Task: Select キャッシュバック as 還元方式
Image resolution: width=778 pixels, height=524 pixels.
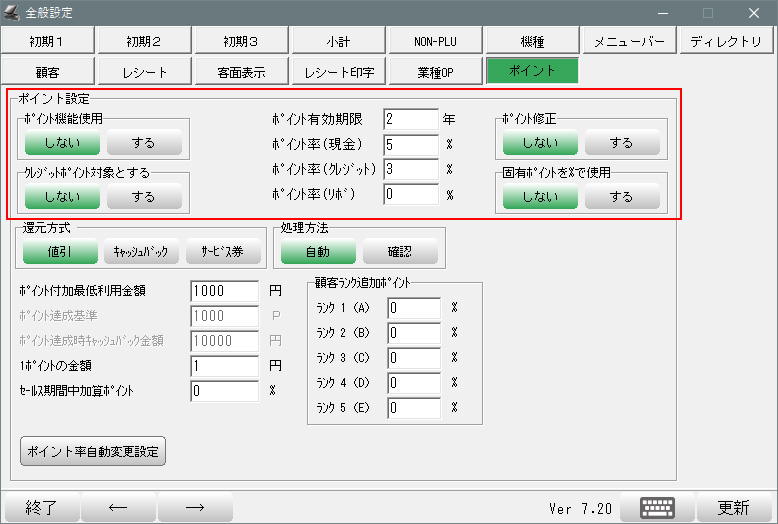Action: click(140, 251)
